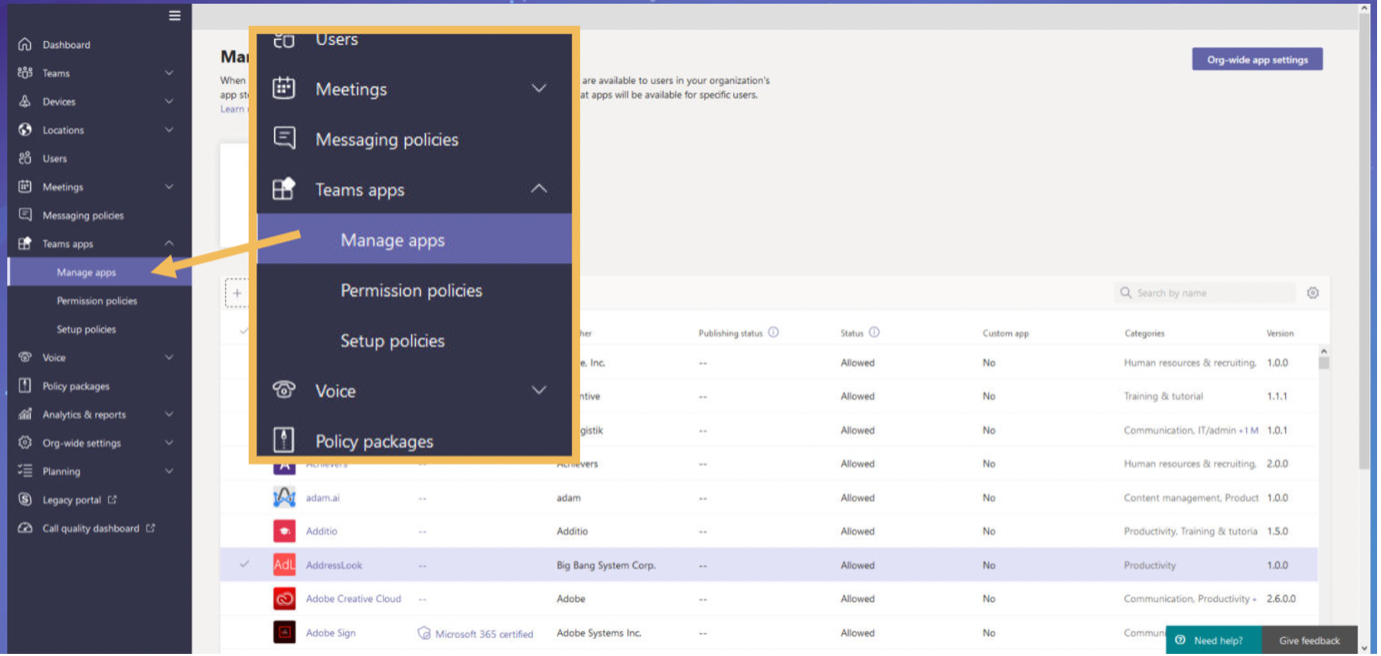Expand the Org-wide settings chevron
This screenshot has width=1381, height=656.
pos(169,443)
